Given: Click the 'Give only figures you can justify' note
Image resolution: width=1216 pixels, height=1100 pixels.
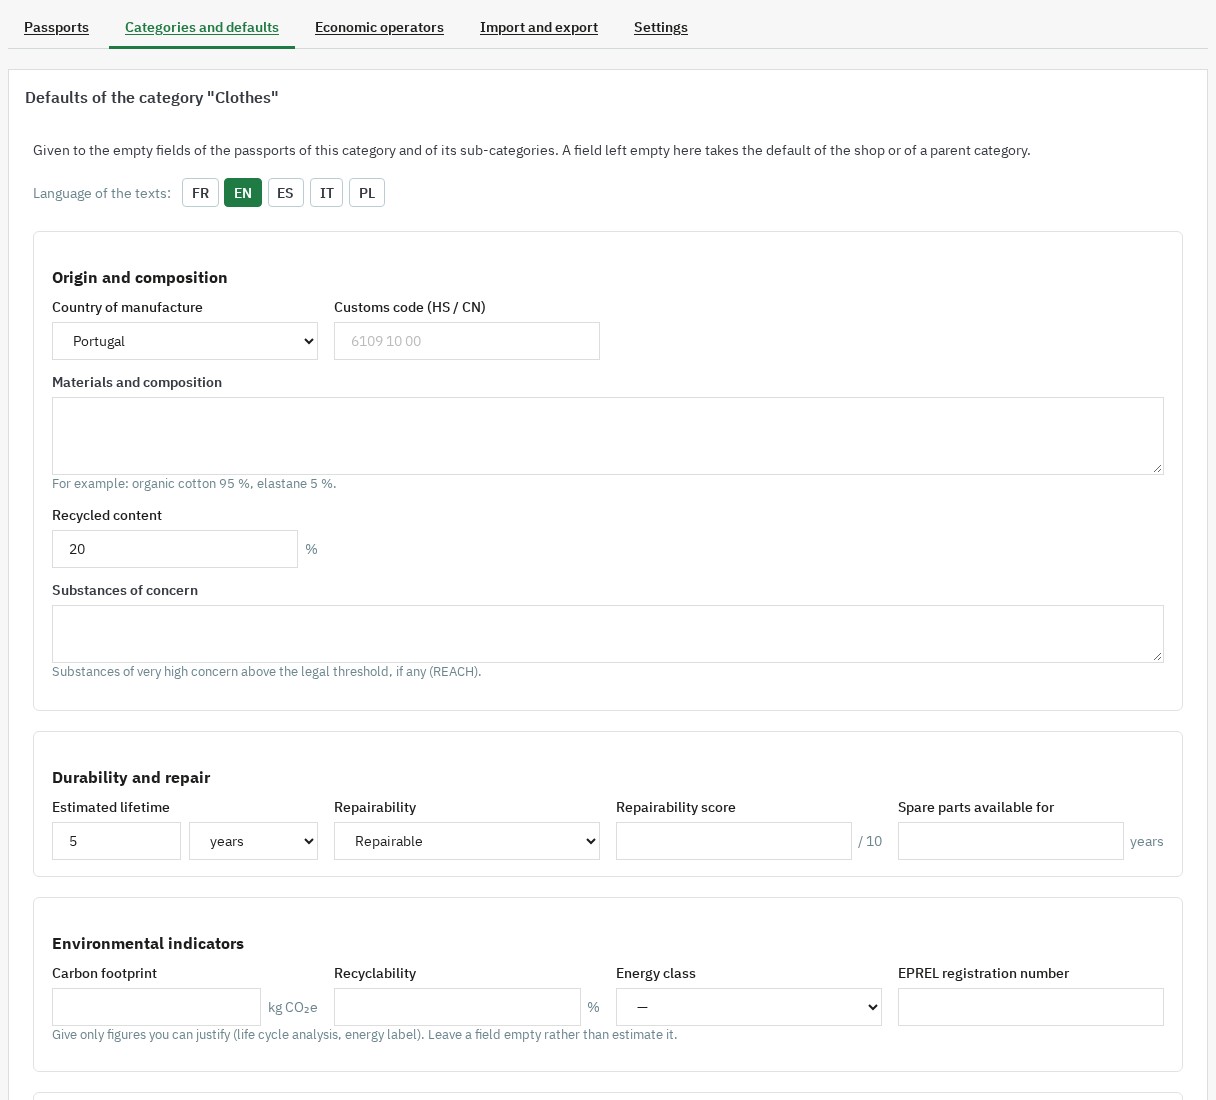Looking at the screenshot, I should pyautogui.click(x=365, y=1034).
